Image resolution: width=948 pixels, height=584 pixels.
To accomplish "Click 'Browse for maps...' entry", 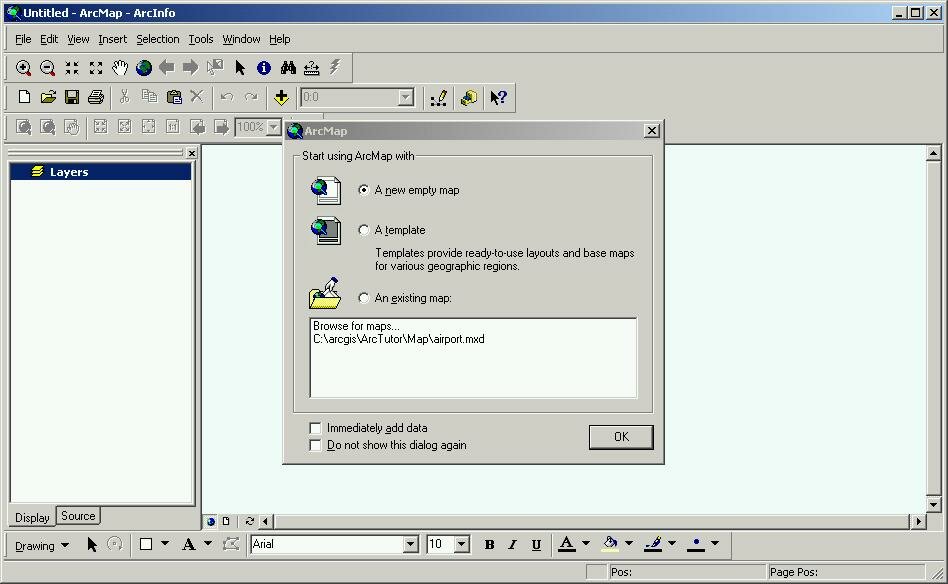I will pyautogui.click(x=356, y=326).
